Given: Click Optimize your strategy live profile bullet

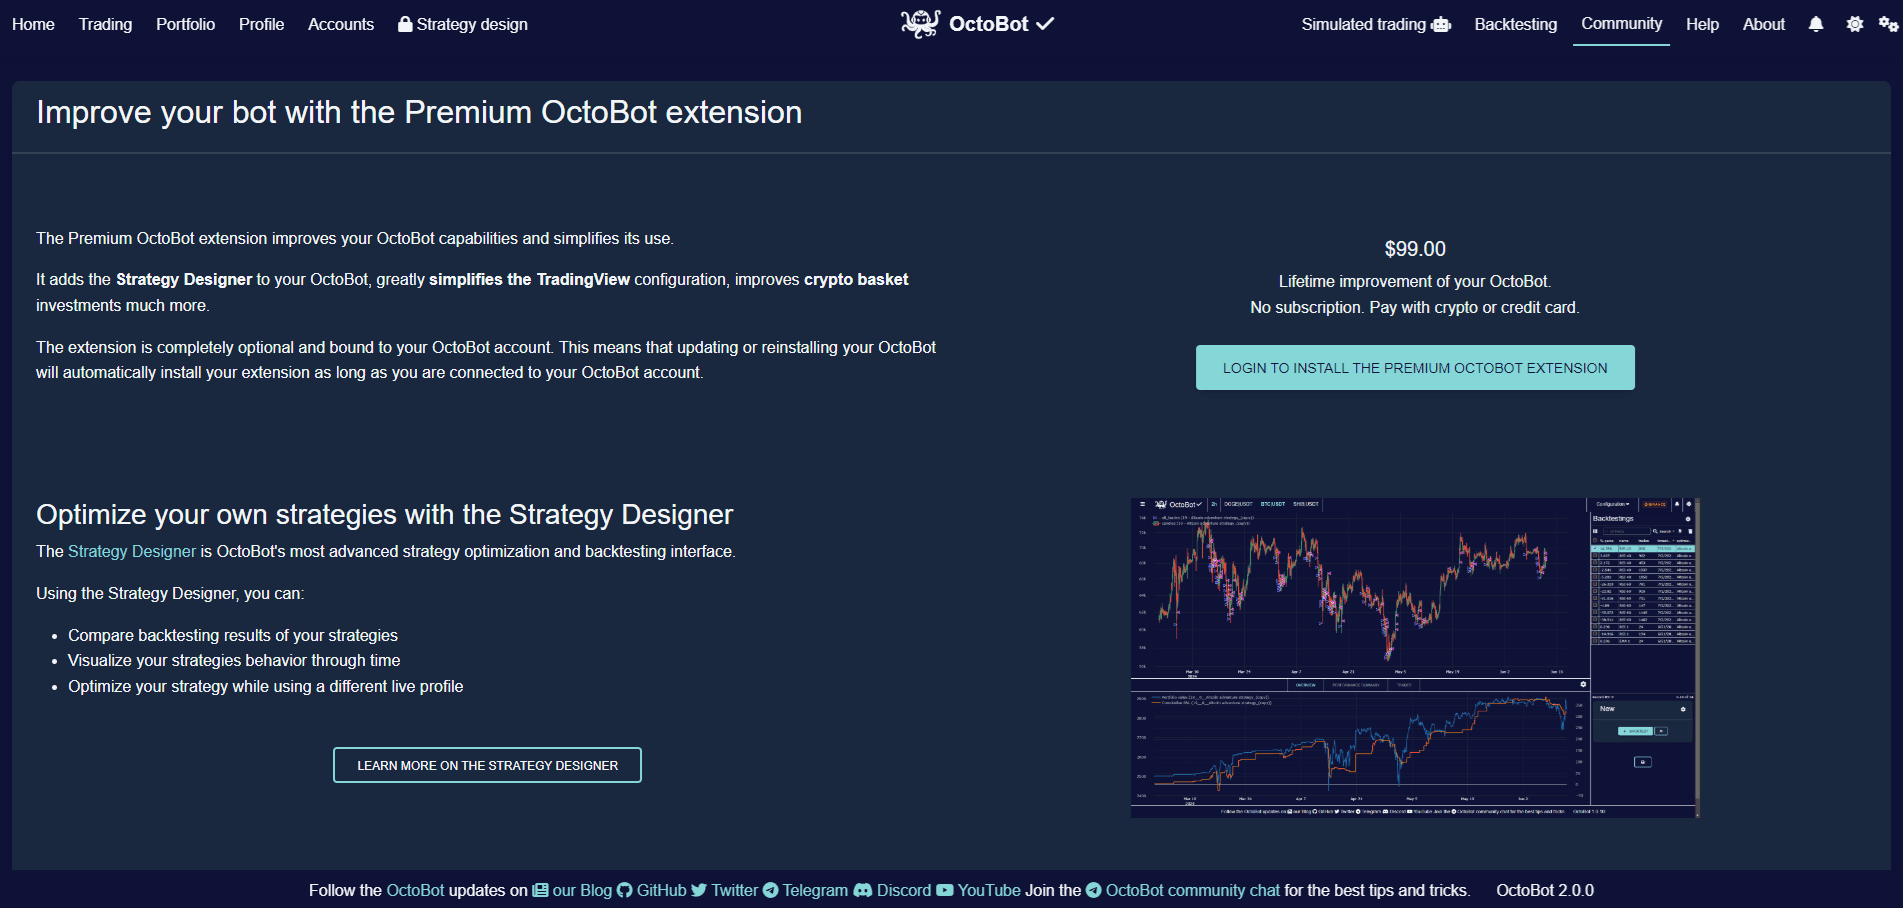Looking at the screenshot, I should (266, 686).
